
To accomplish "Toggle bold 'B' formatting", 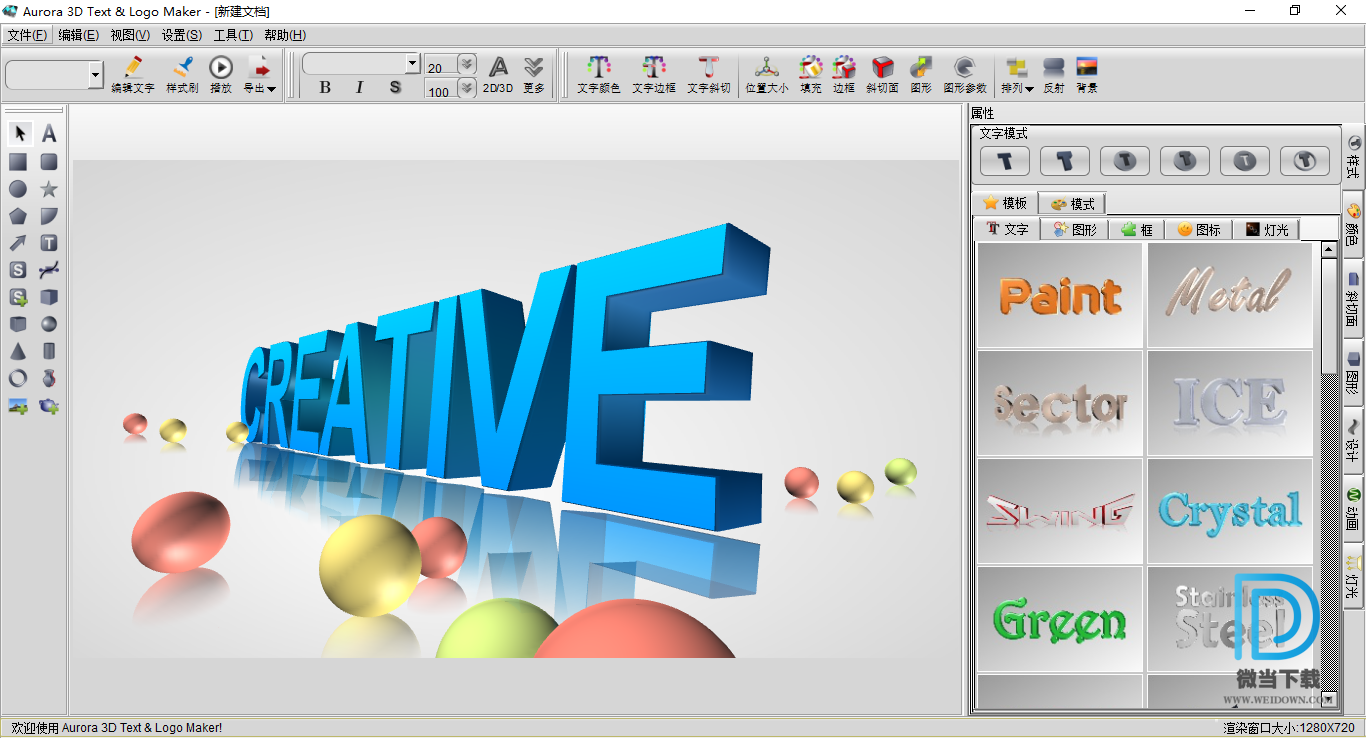I will coord(325,88).
